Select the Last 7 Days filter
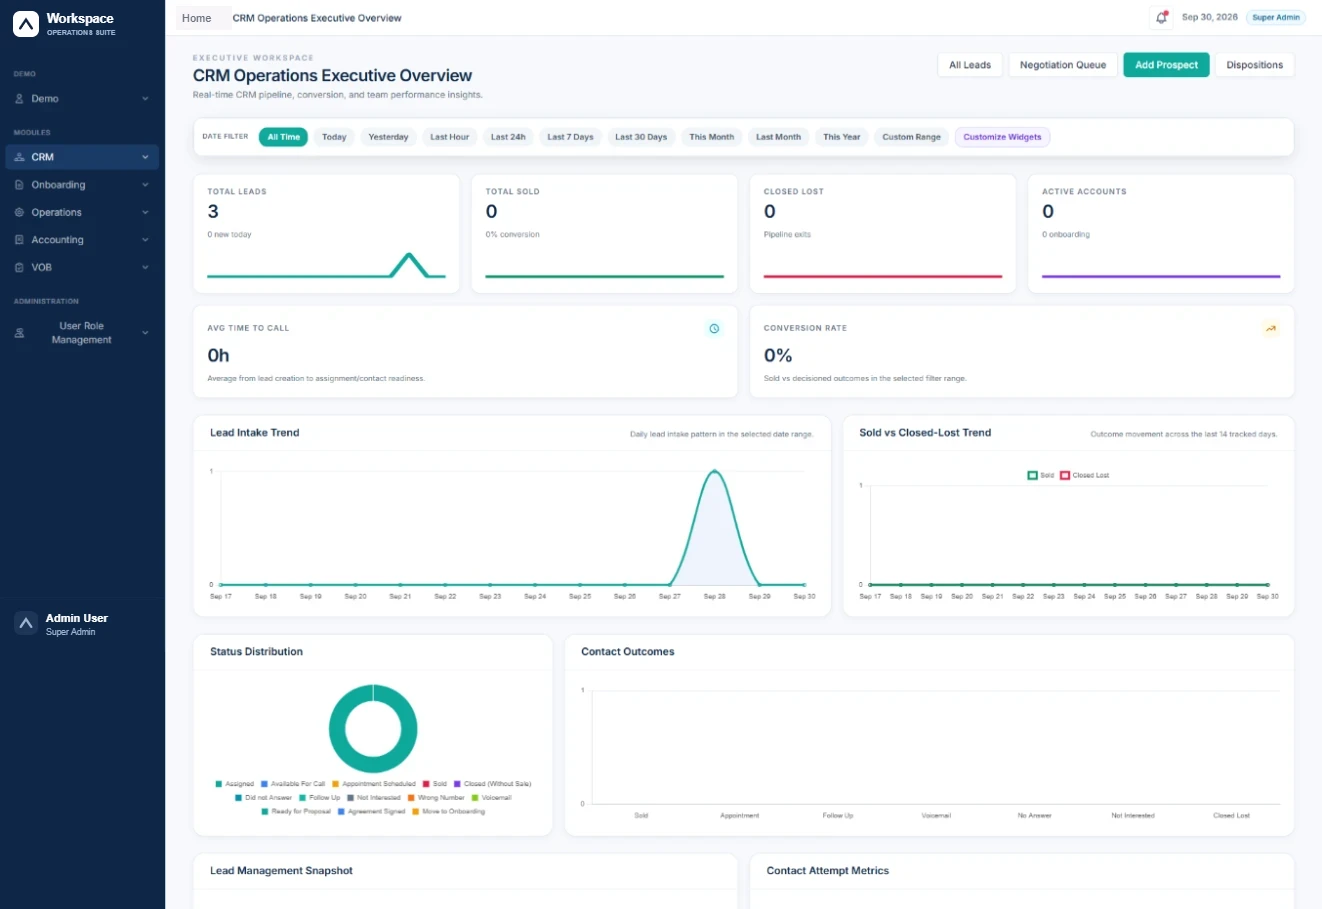Image resolution: width=1322 pixels, height=909 pixels. pyautogui.click(x=570, y=137)
